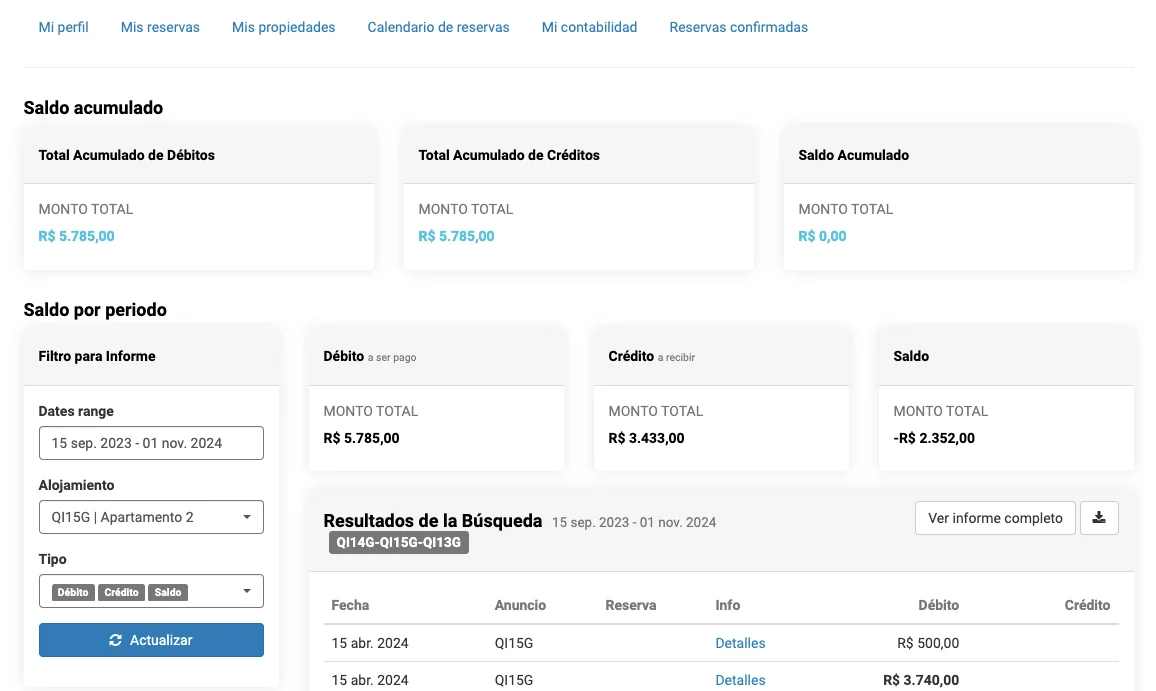Click the Anuncio column header
Screen dimensions: 1156x691
point(520,605)
